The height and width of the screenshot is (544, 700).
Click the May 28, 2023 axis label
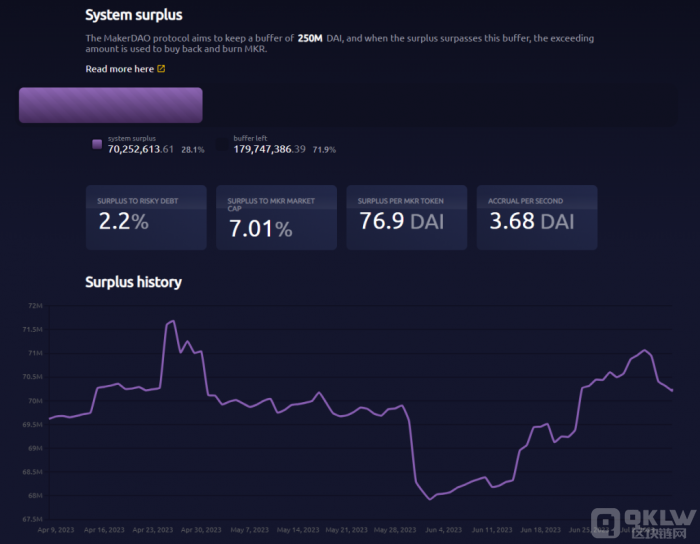(x=395, y=530)
